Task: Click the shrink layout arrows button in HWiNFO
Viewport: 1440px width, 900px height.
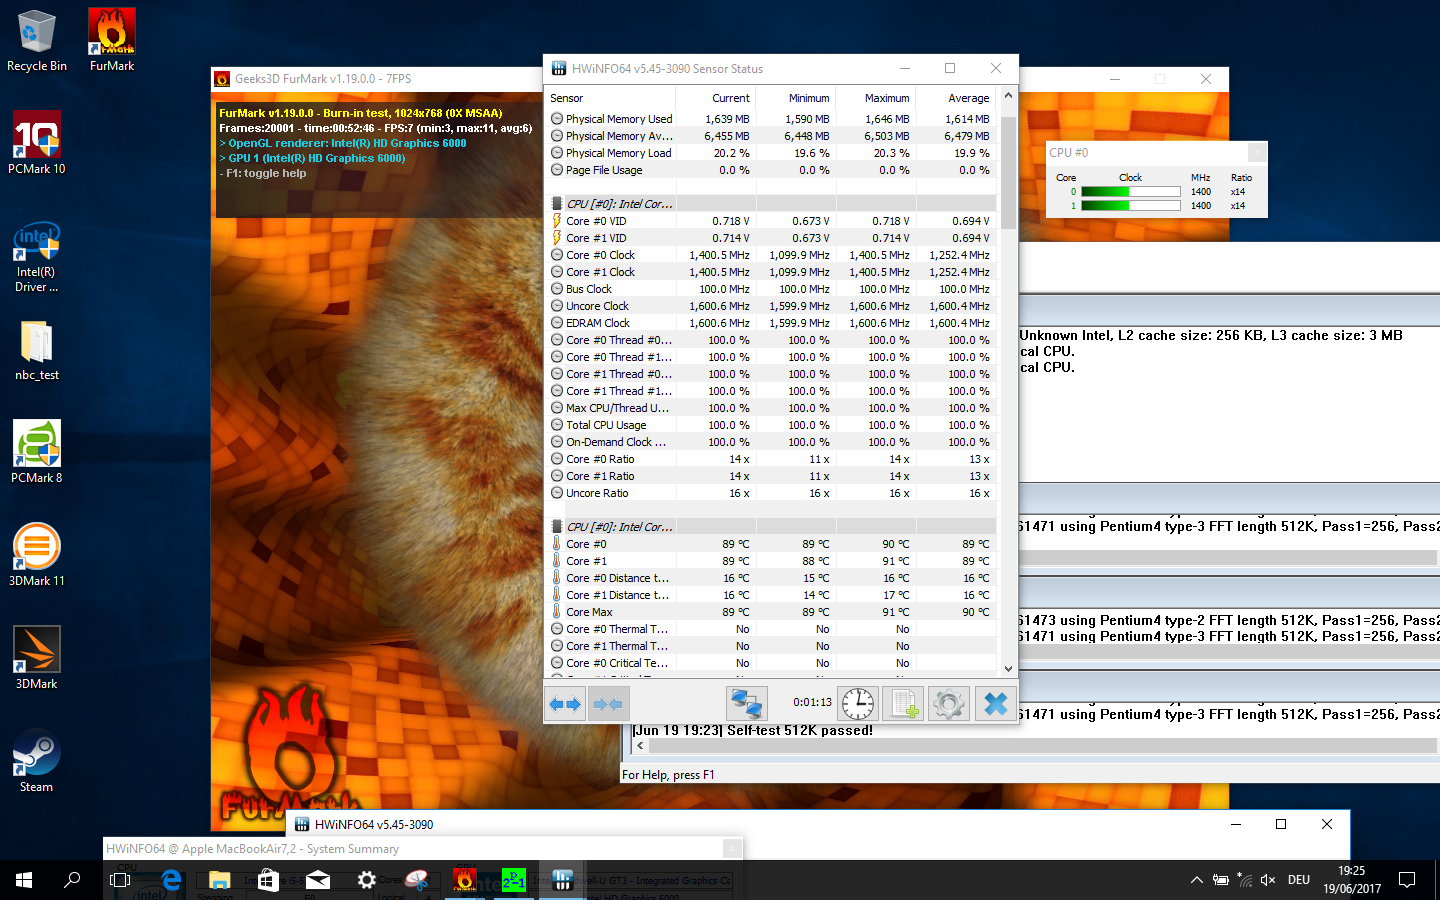Action: pyautogui.click(x=608, y=704)
